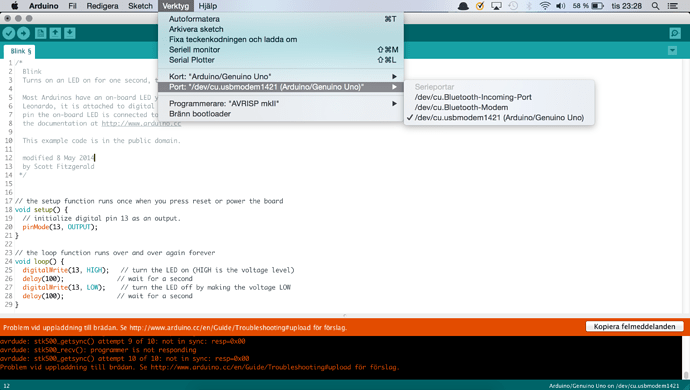690x390 pixels.
Task: Click the void setup() code line
Action: click(41, 210)
